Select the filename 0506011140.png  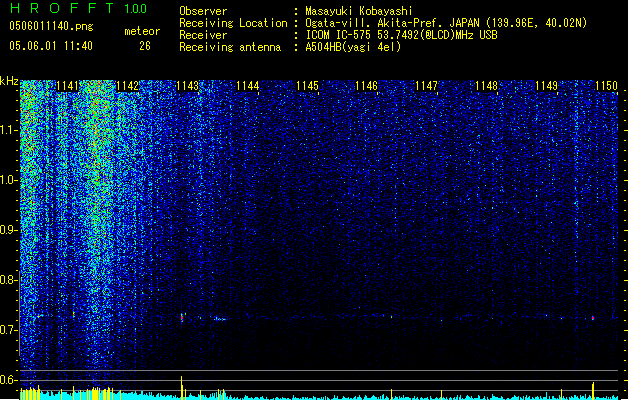(x=51, y=26)
